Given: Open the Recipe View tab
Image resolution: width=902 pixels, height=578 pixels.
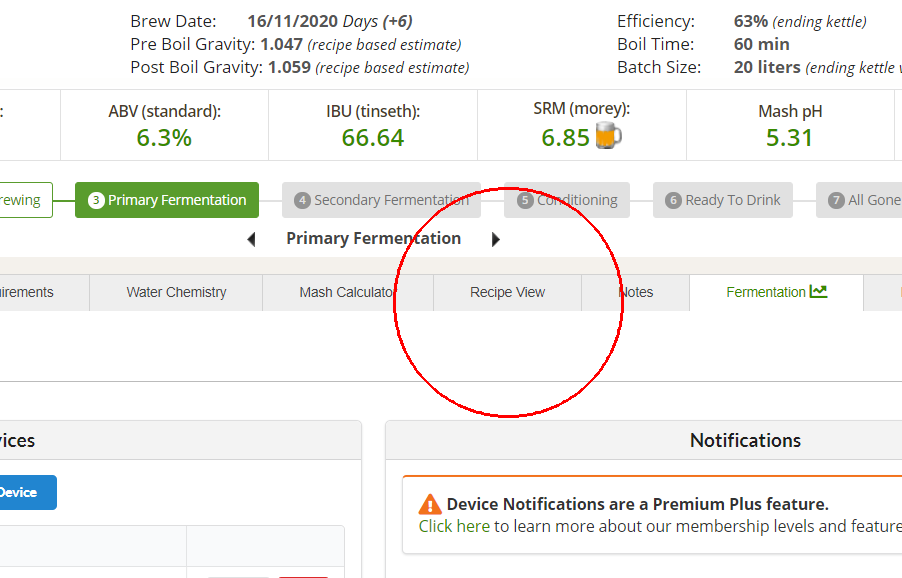Looking at the screenshot, I should click(x=507, y=293).
